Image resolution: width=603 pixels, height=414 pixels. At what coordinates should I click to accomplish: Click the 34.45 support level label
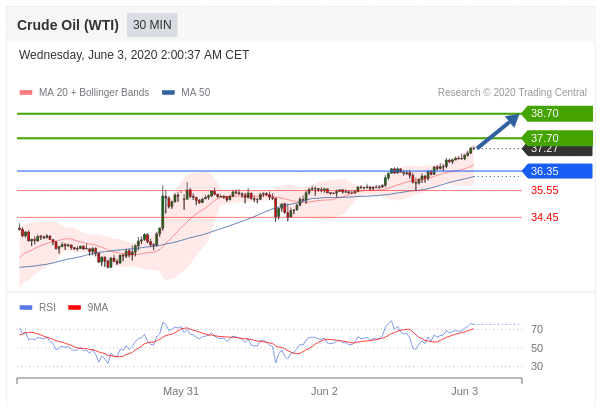click(x=545, y=217)
